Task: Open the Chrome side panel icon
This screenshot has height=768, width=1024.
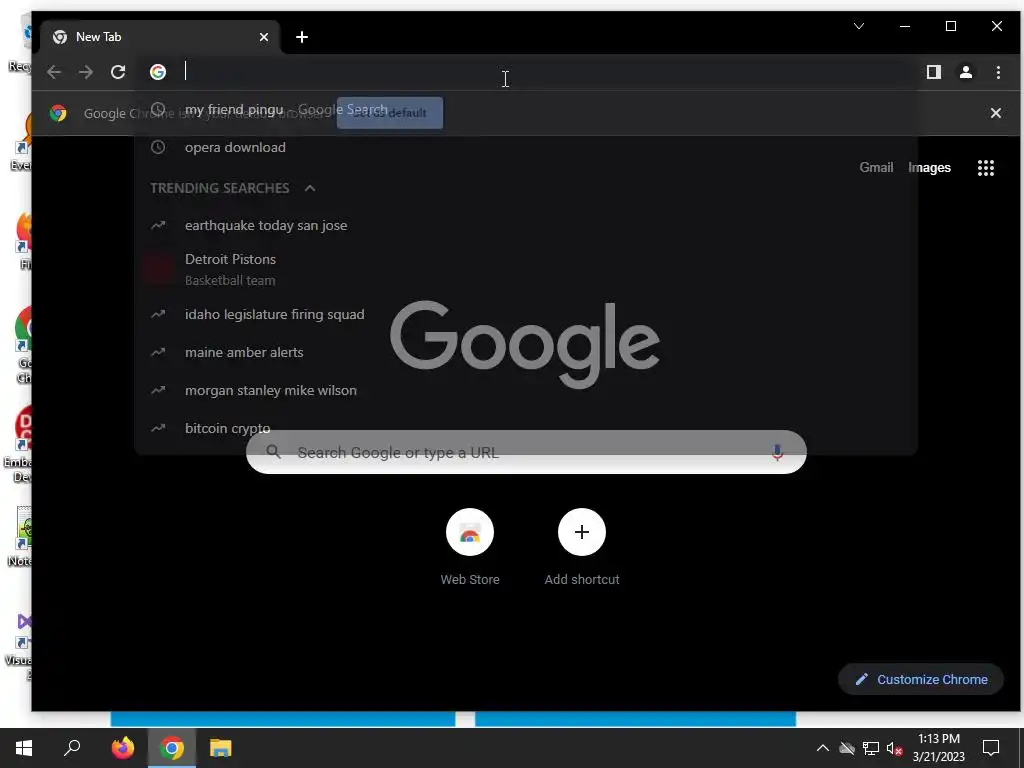Action: tap(934, 72)
